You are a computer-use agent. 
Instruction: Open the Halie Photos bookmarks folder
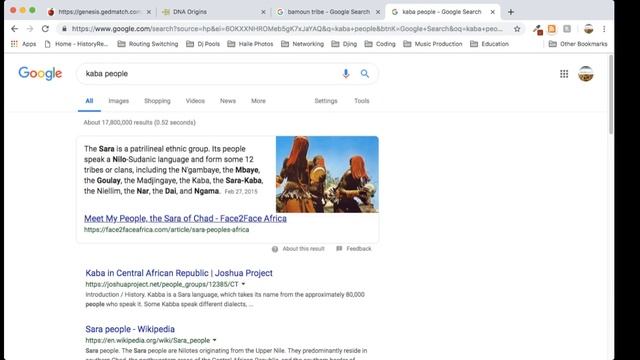point(250,44)
